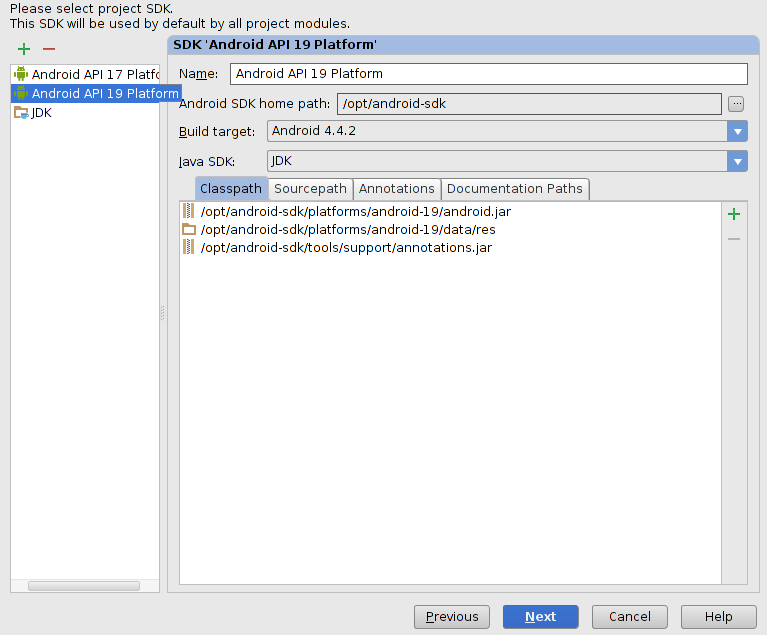
Task: Click the jar icon next to annotations.jar
Action: [189, 247]
